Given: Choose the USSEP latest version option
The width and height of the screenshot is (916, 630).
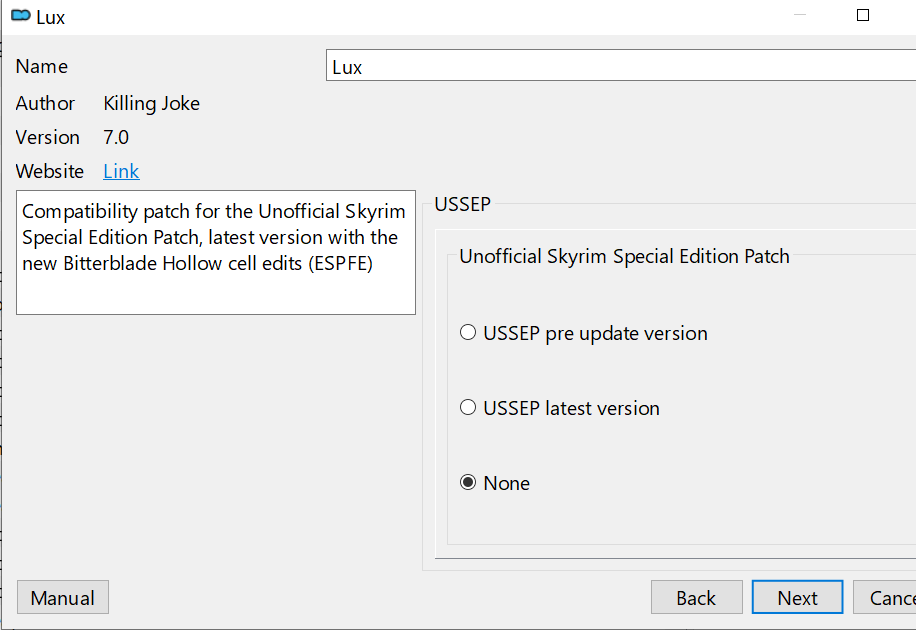Looking at the screenshot, I should 468,408.
